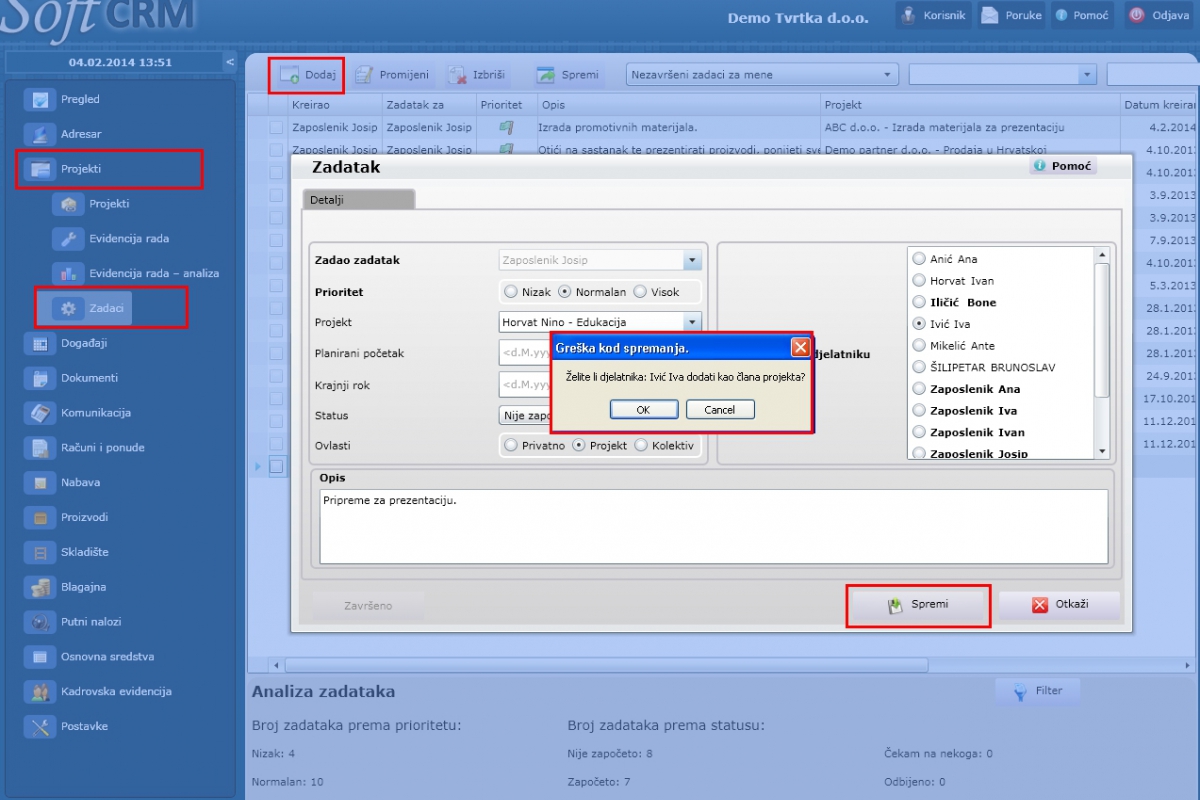The height and width of the screenshot is (800, 1200).
Task: Click the Promijeni edit toolbar icon
Action: (364, 75)
